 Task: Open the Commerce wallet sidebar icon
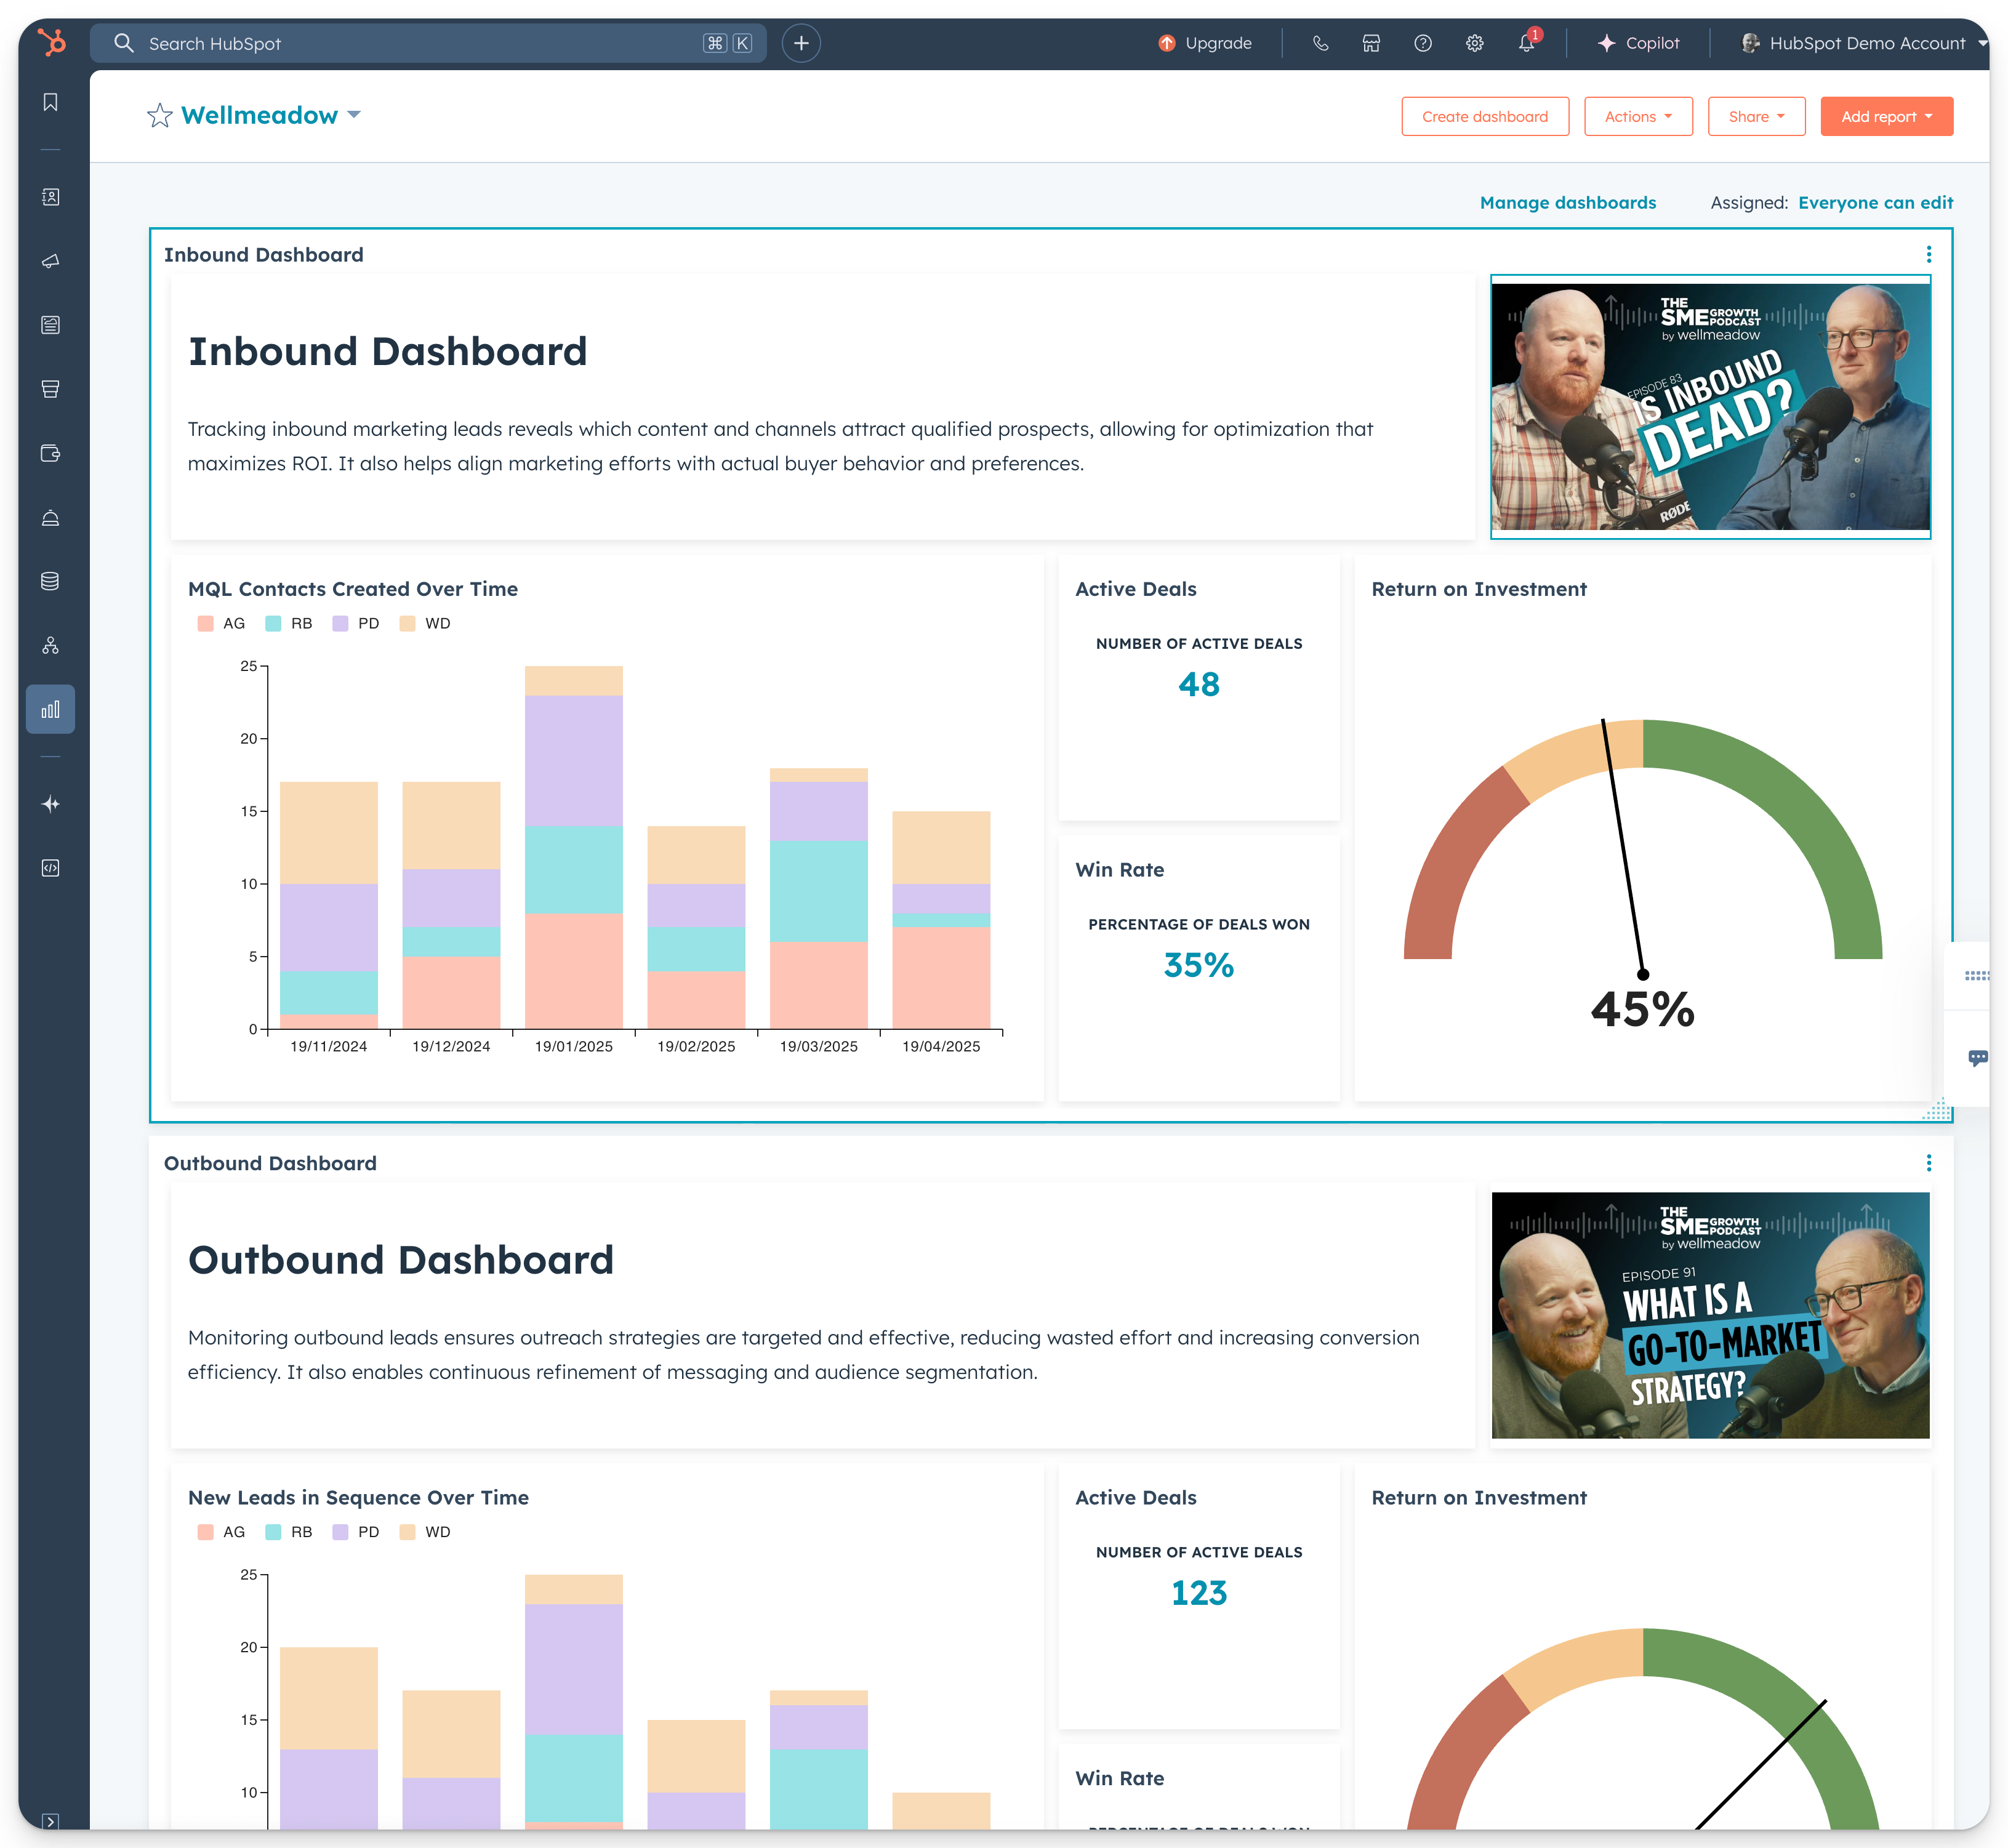(50, 453)
